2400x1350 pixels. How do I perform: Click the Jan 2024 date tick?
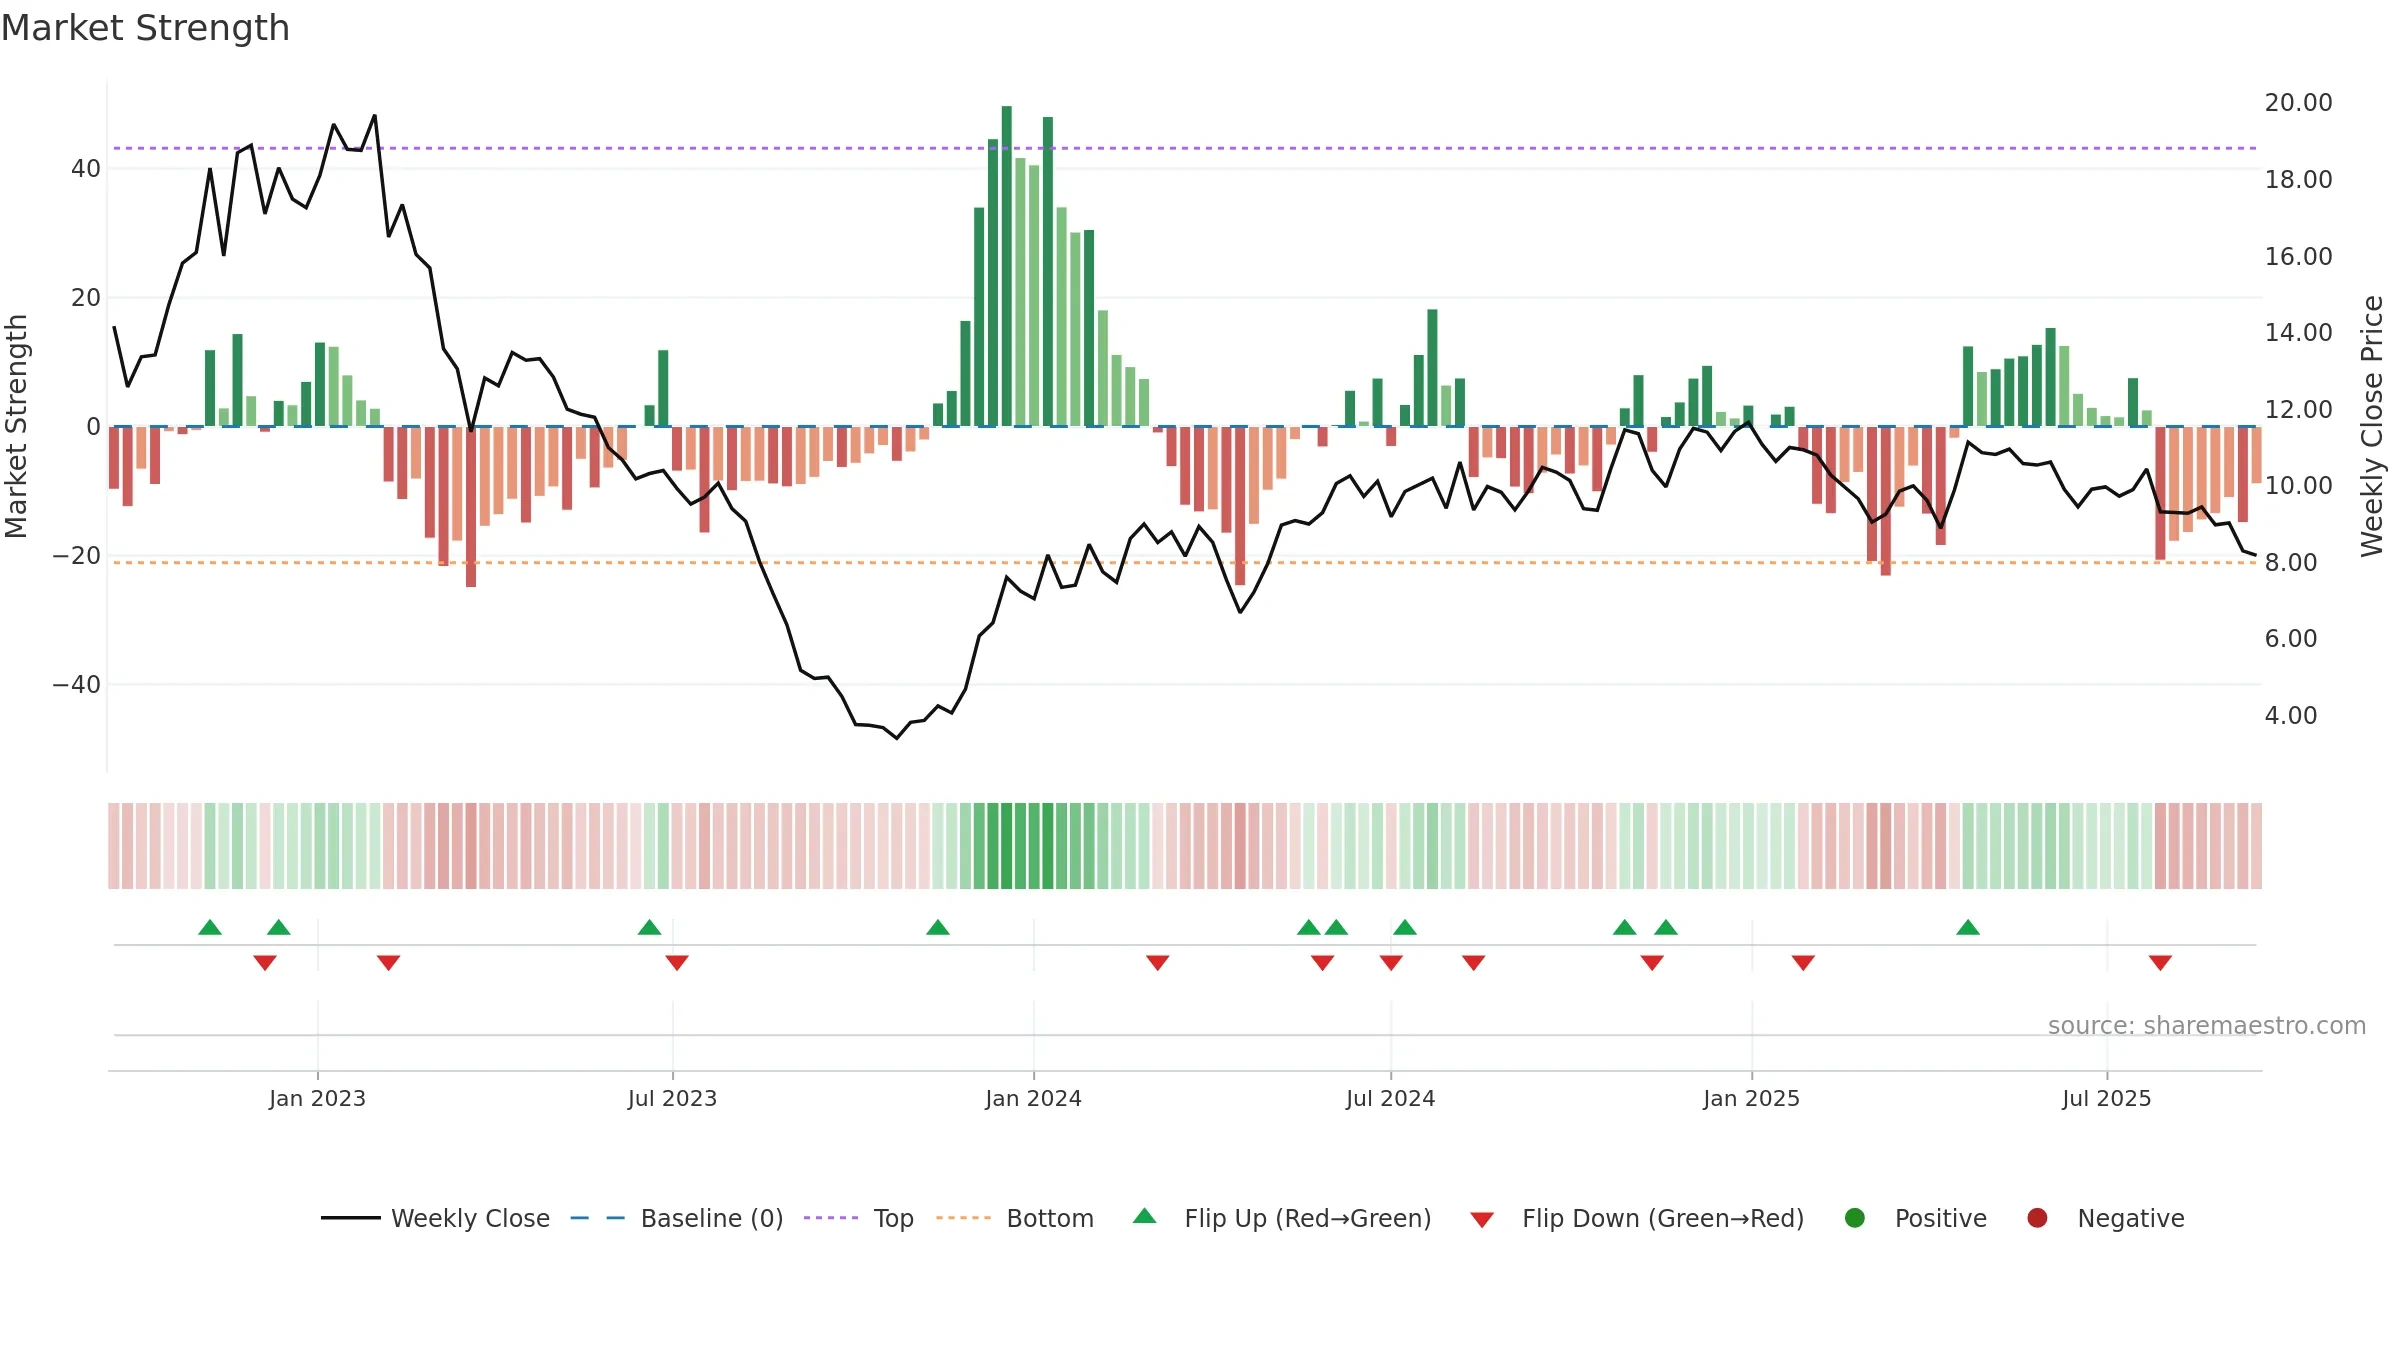pyautogui.click(x=1033, y=1098)
